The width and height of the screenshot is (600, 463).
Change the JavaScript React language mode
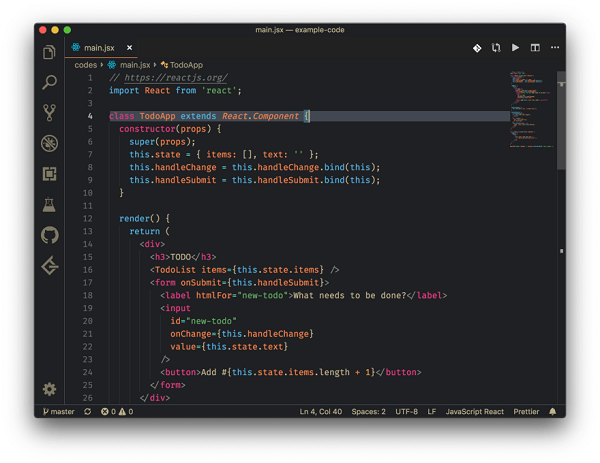click(x=474, y=412)
